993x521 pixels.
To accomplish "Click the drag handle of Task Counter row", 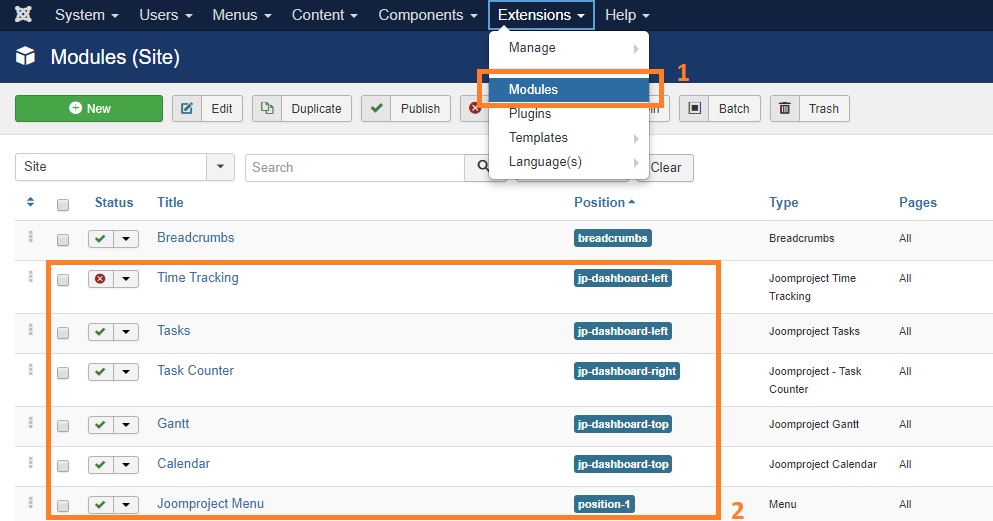I will click(x=30, y=370).
